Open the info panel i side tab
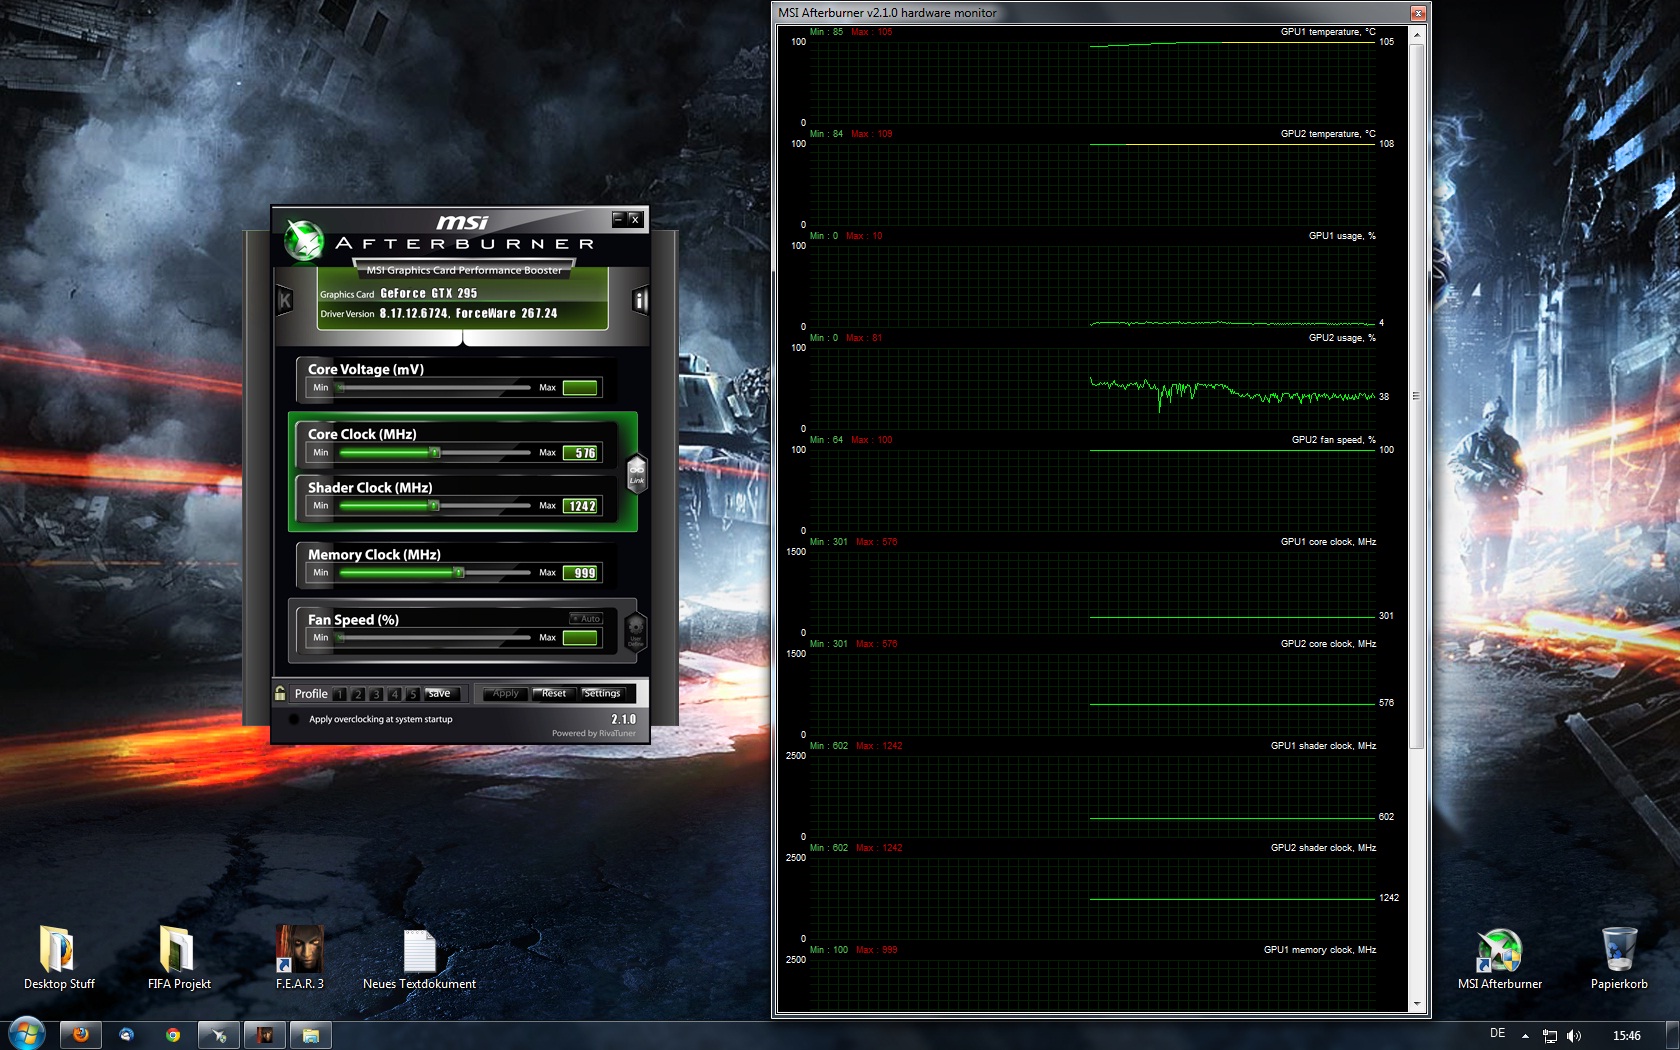The image size is (1680, 1050). 640,300
